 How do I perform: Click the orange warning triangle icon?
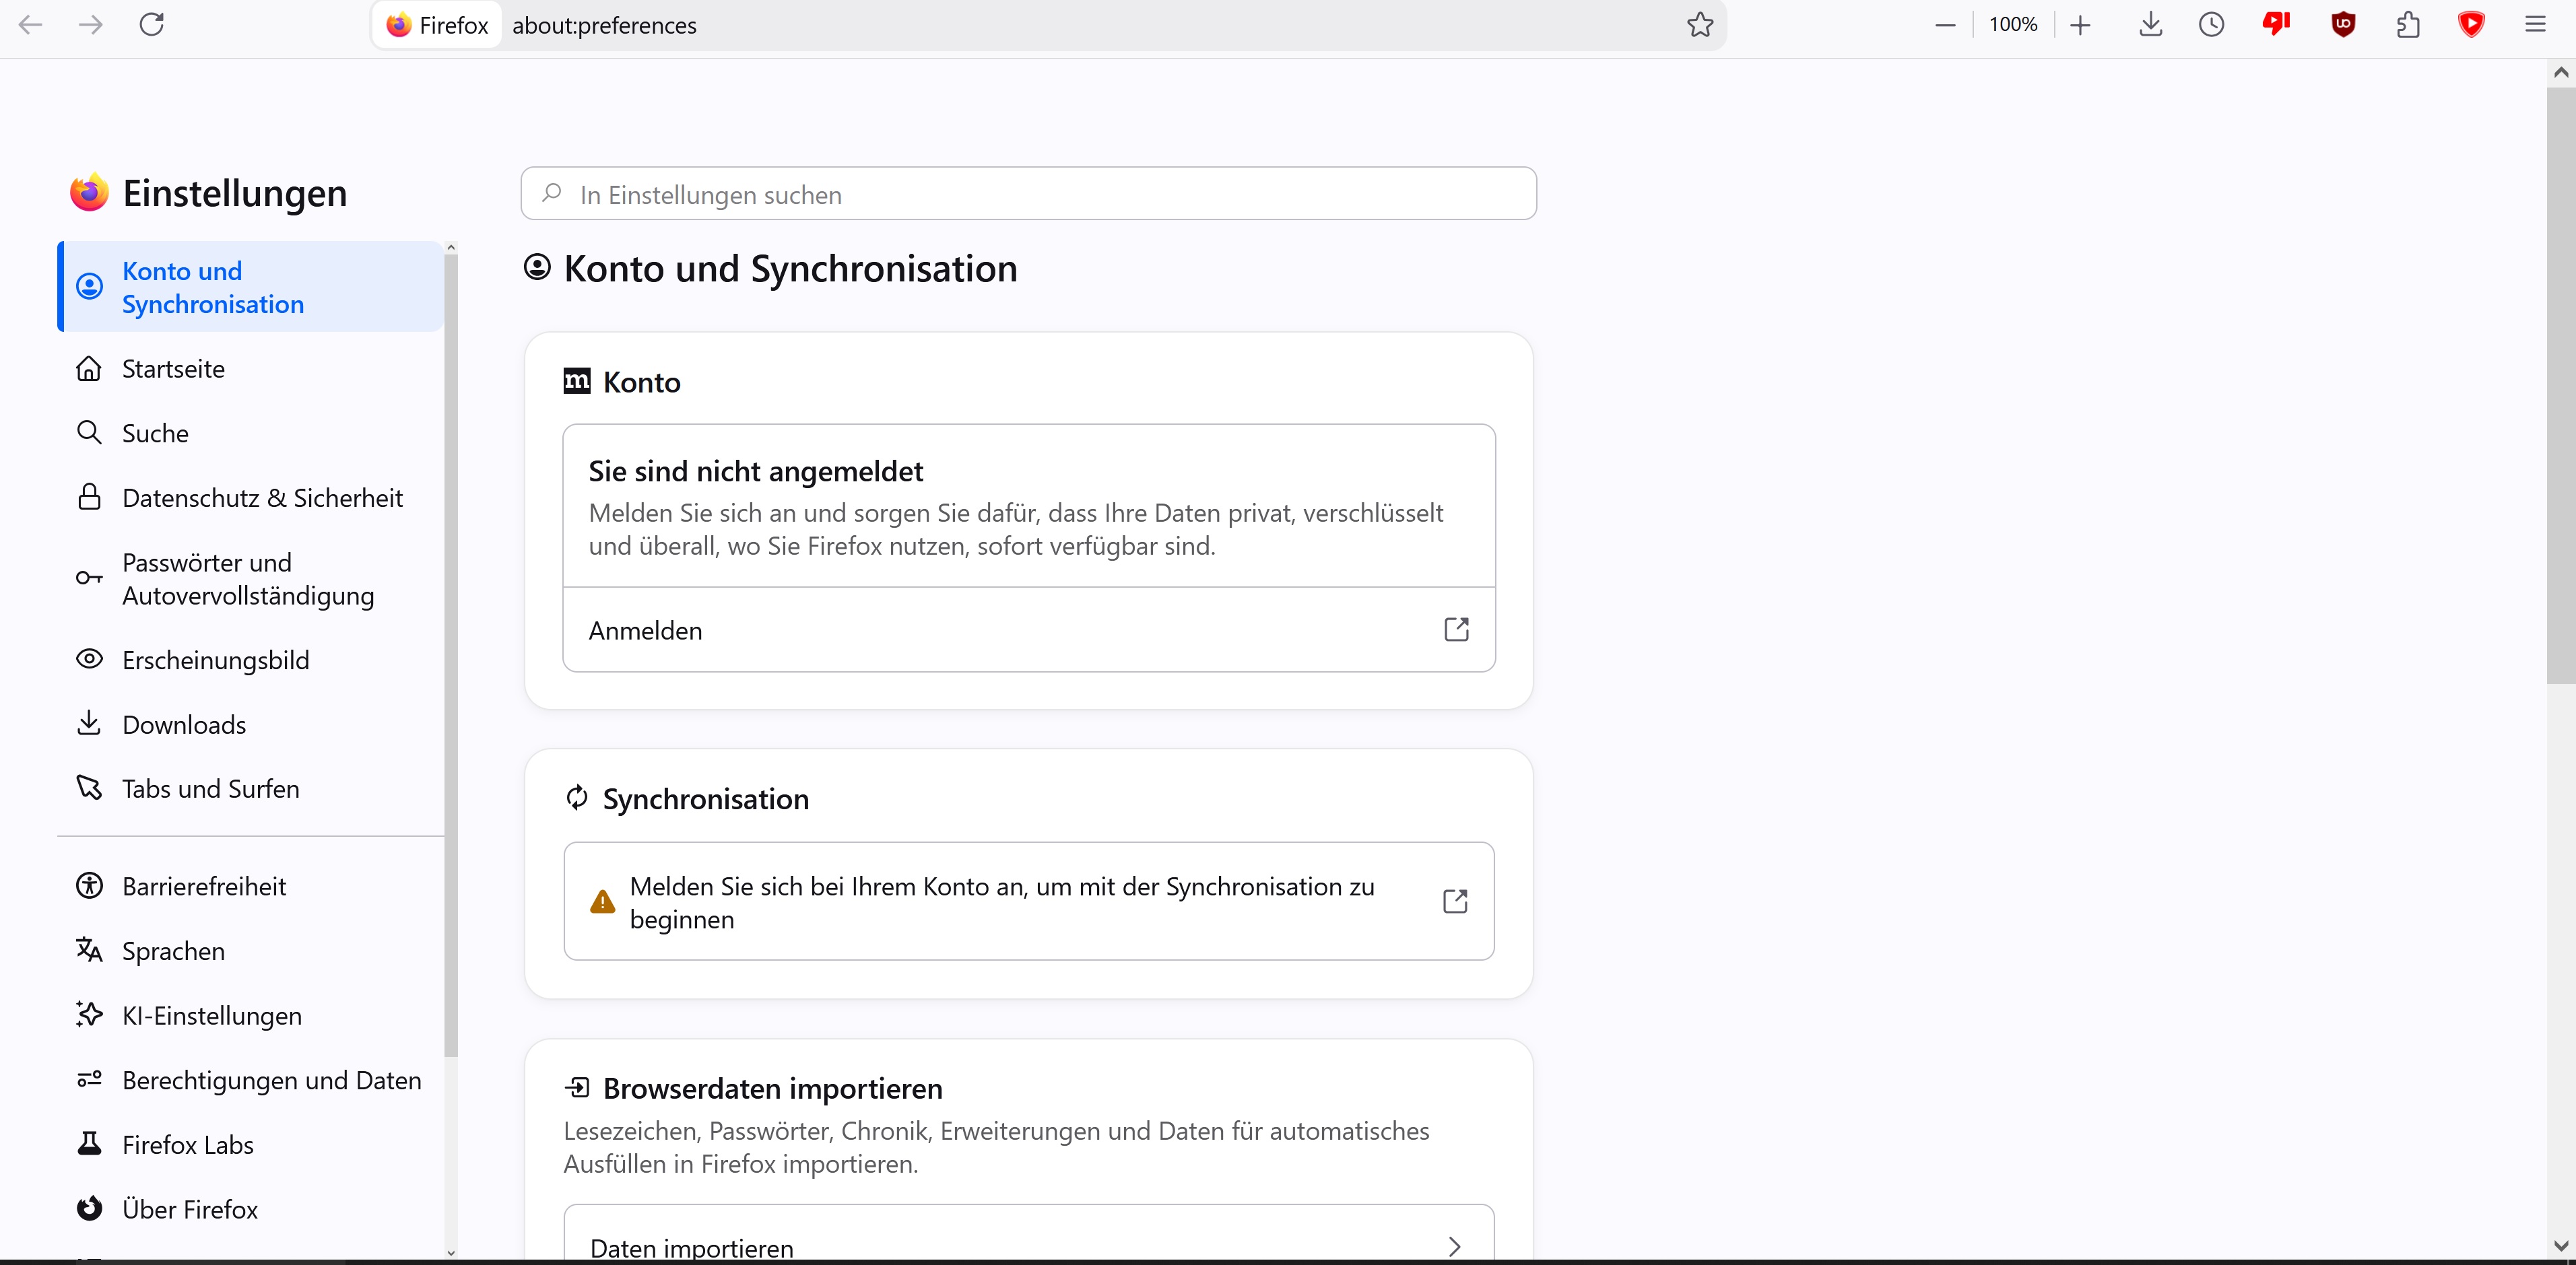click(x=603, y=902)
